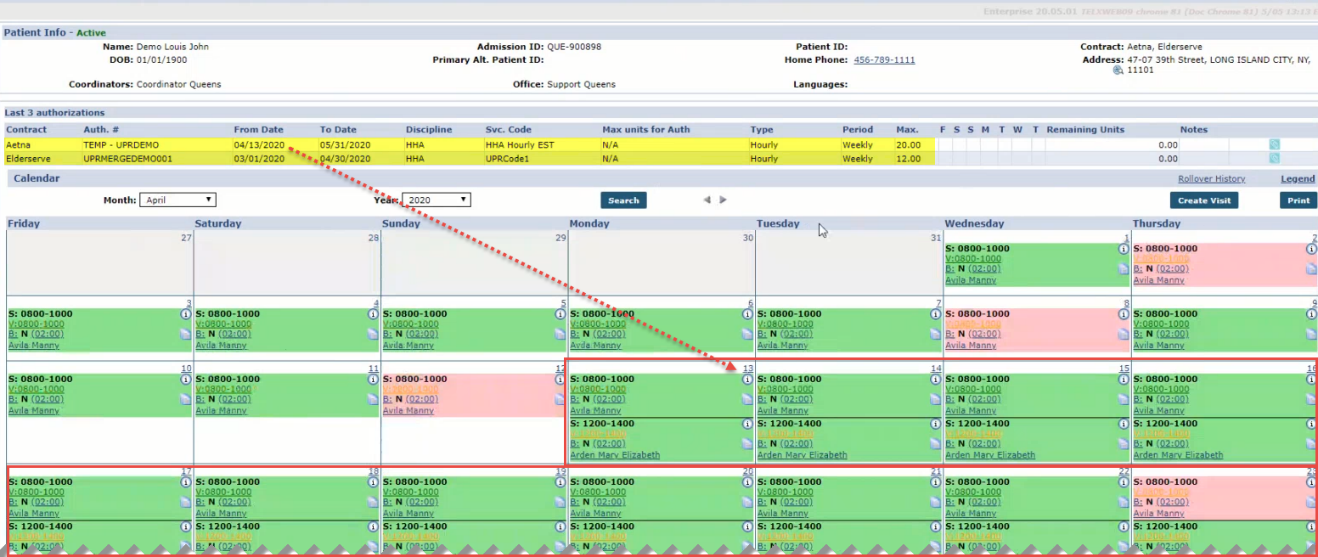Open note icon on April 21 0800-1000 visit

pos(937,502)
